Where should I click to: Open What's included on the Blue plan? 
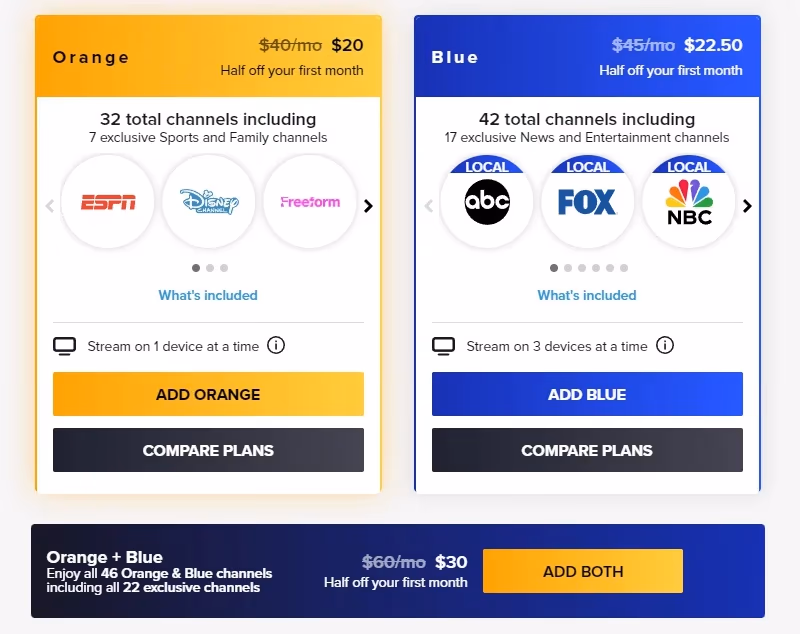pos(587,295)
